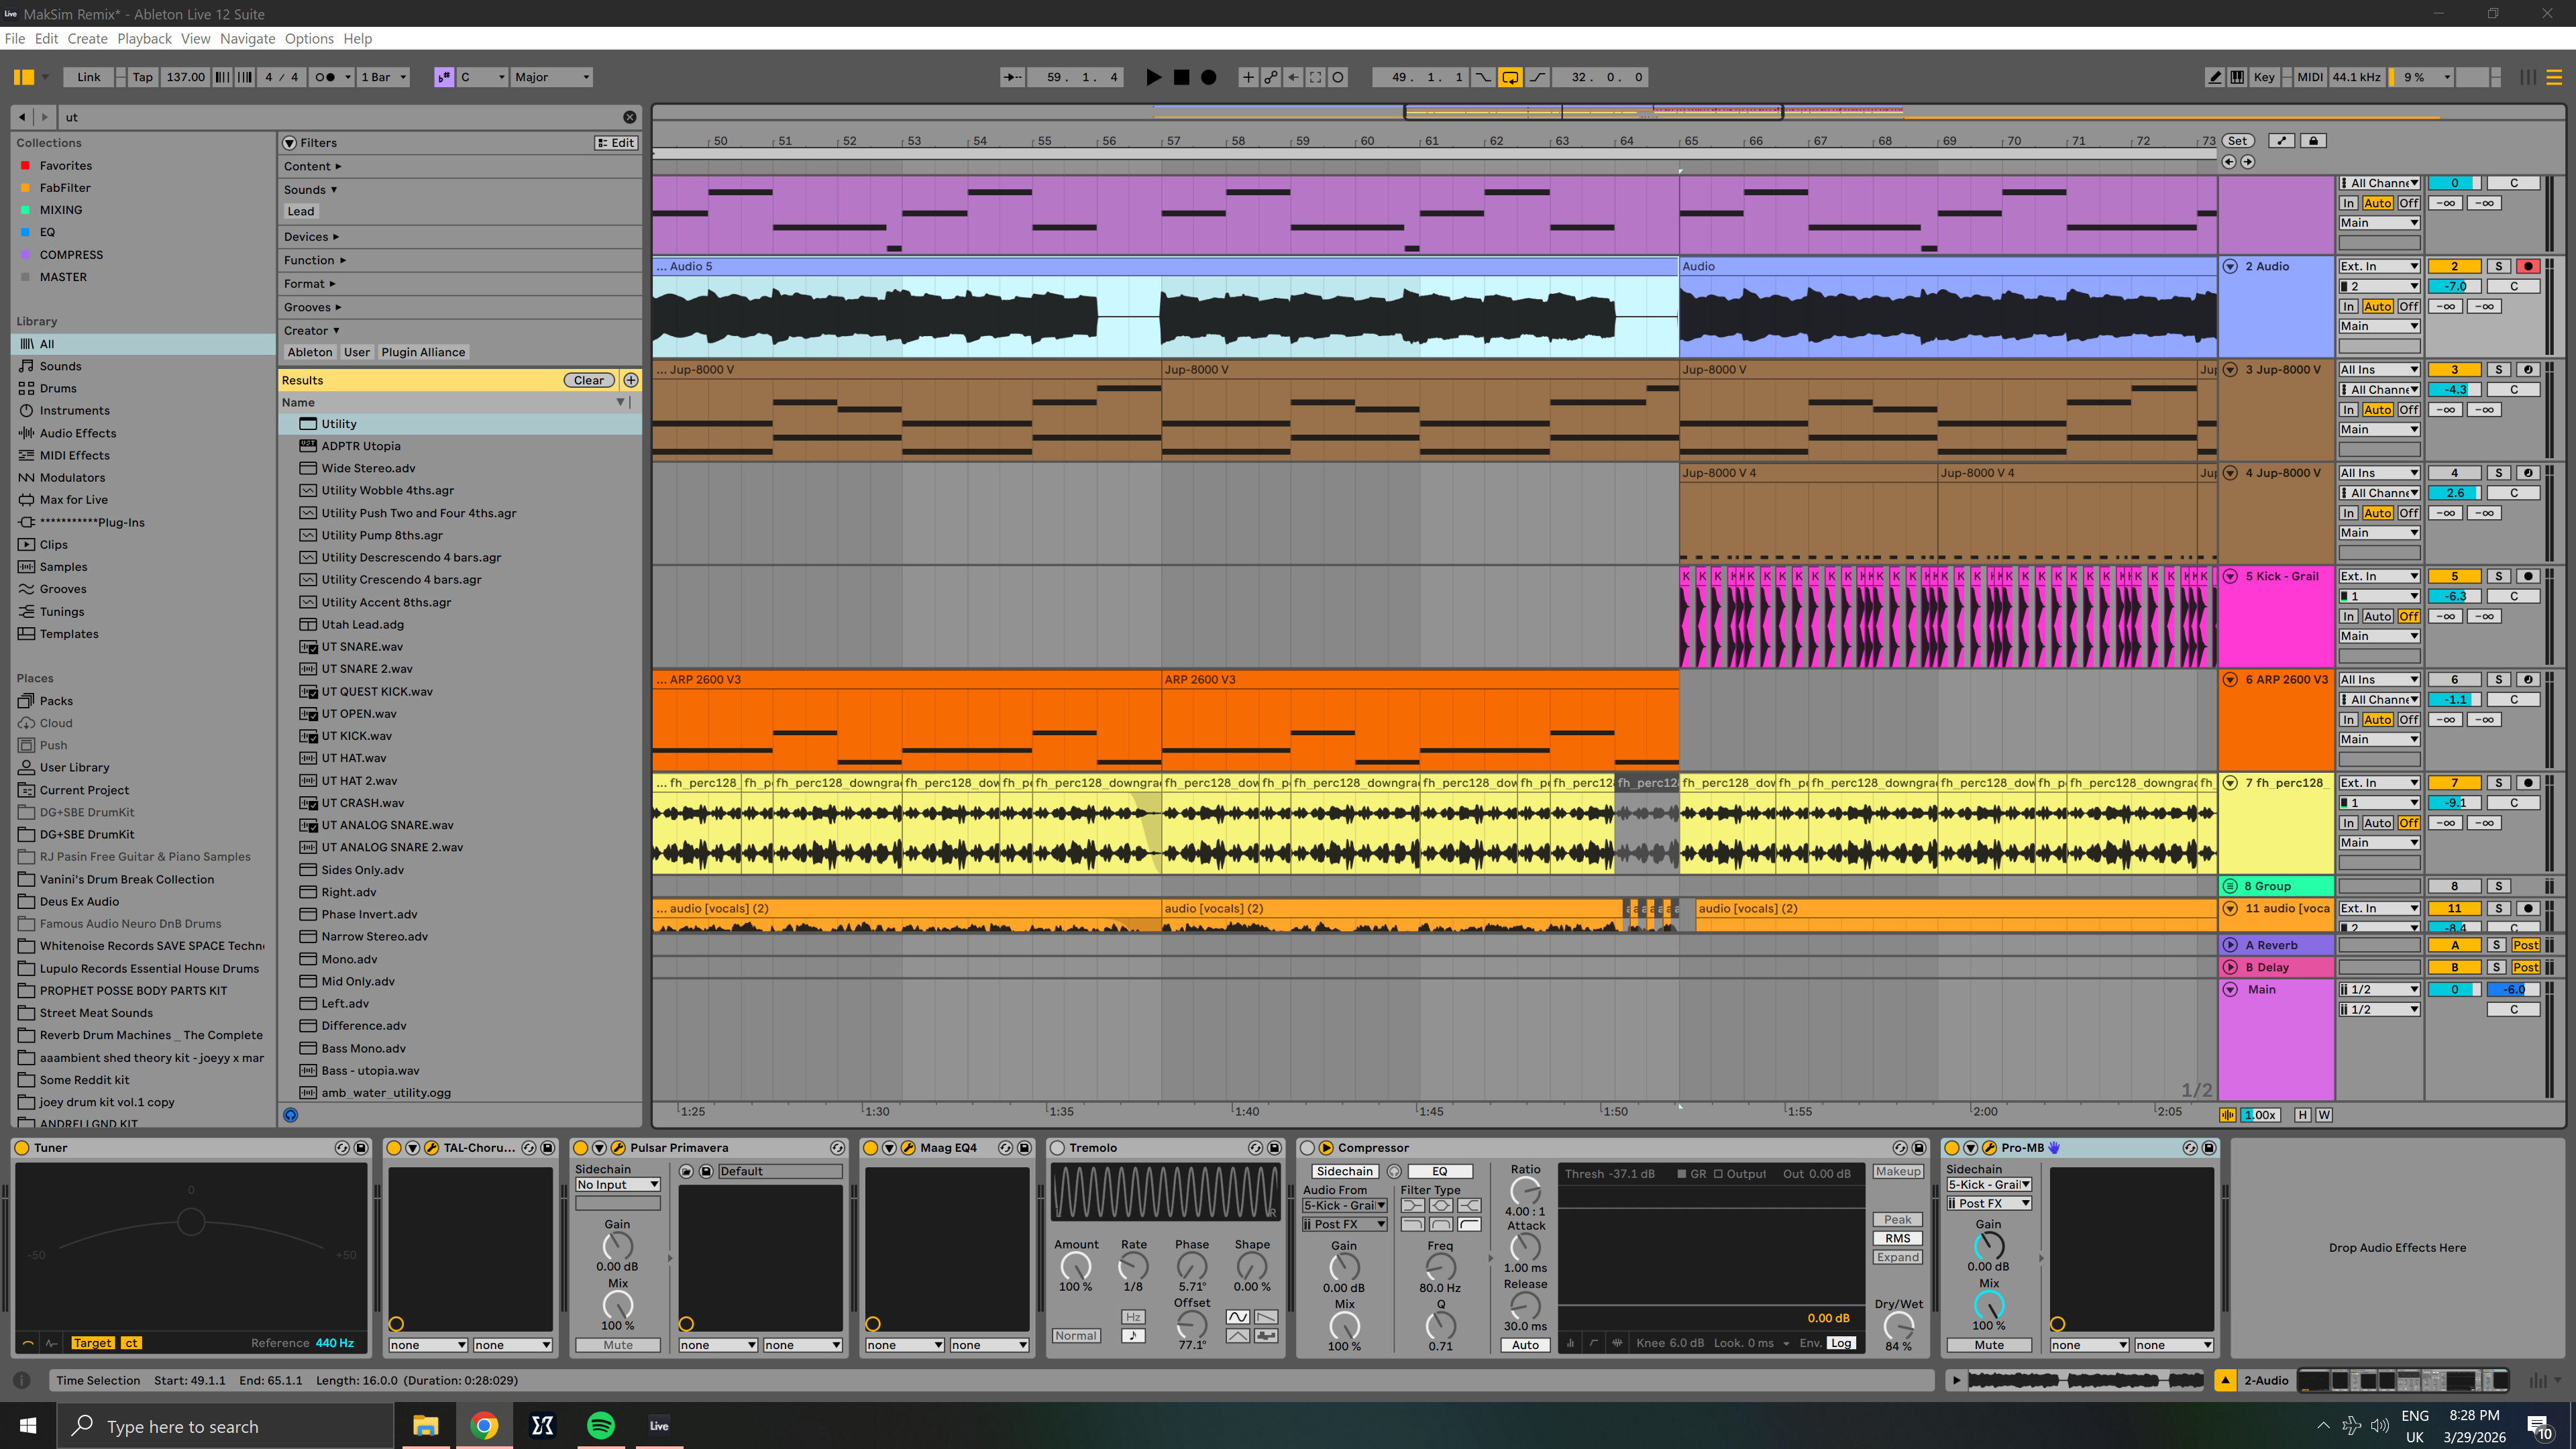Screen dimensions: 2576x1449
Task: Select Utility Pump 8ths.agr in results
Action: click(x=381, y=535)
